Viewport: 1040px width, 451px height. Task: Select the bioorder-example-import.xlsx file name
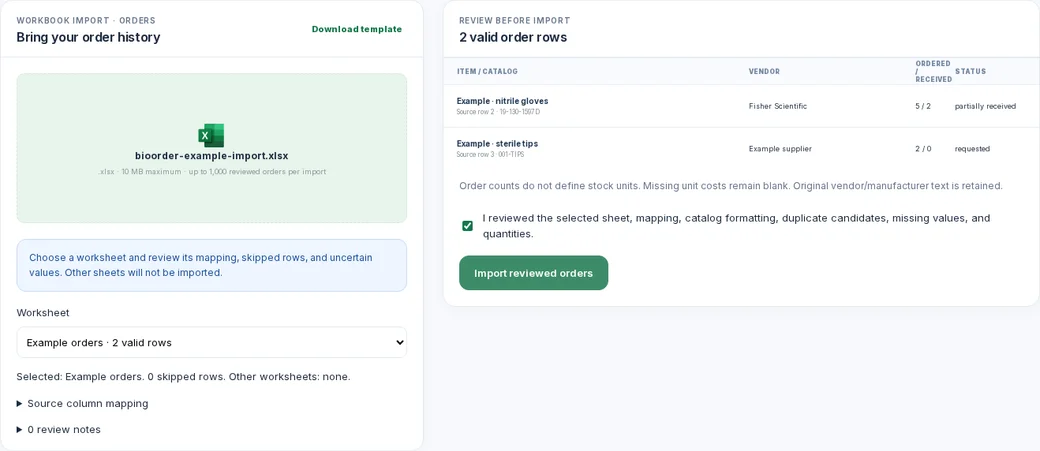212,157
